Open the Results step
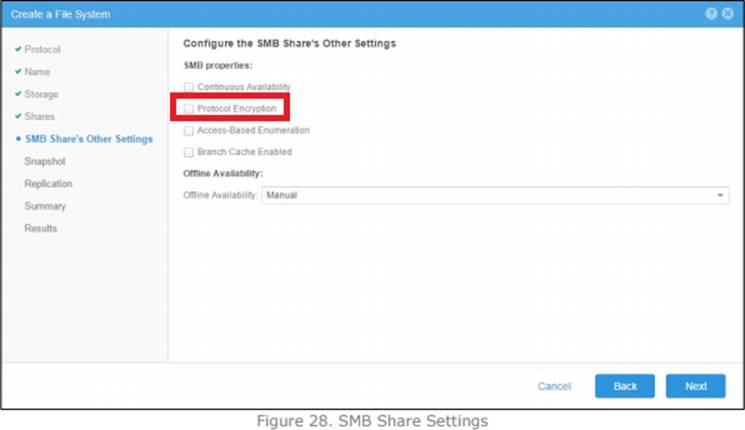 point(41,228)
